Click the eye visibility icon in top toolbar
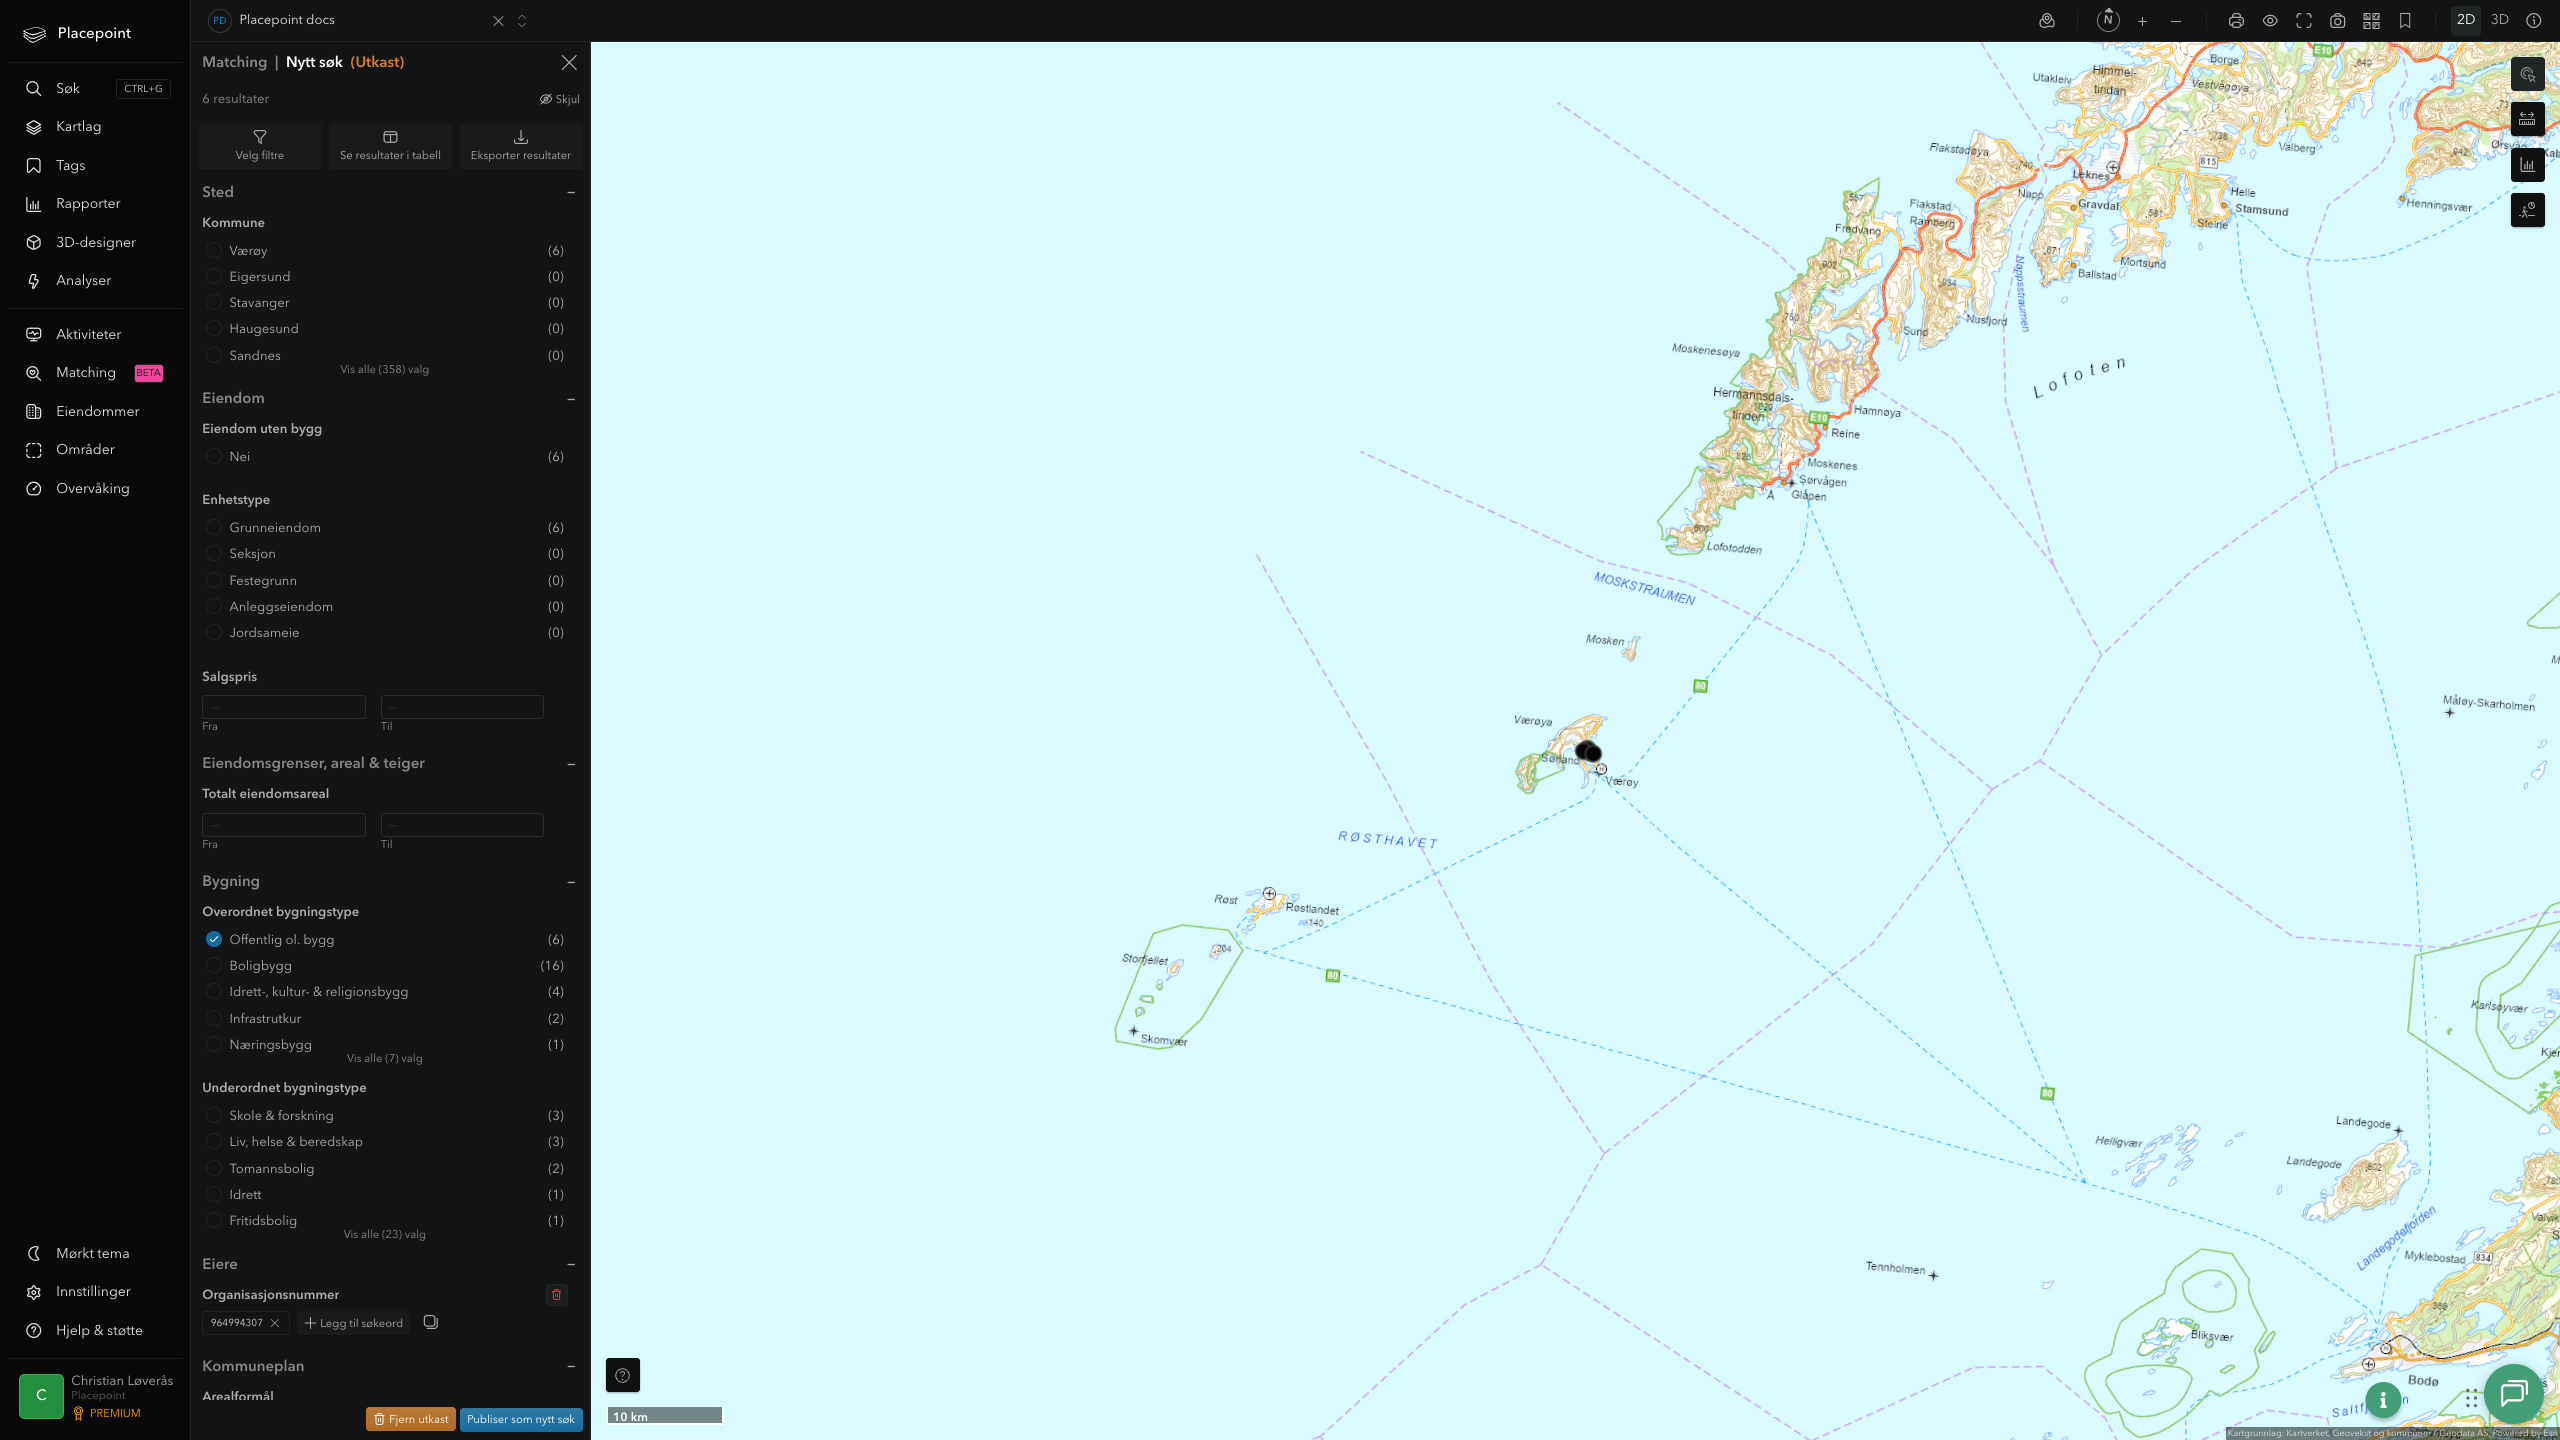 2270,21
